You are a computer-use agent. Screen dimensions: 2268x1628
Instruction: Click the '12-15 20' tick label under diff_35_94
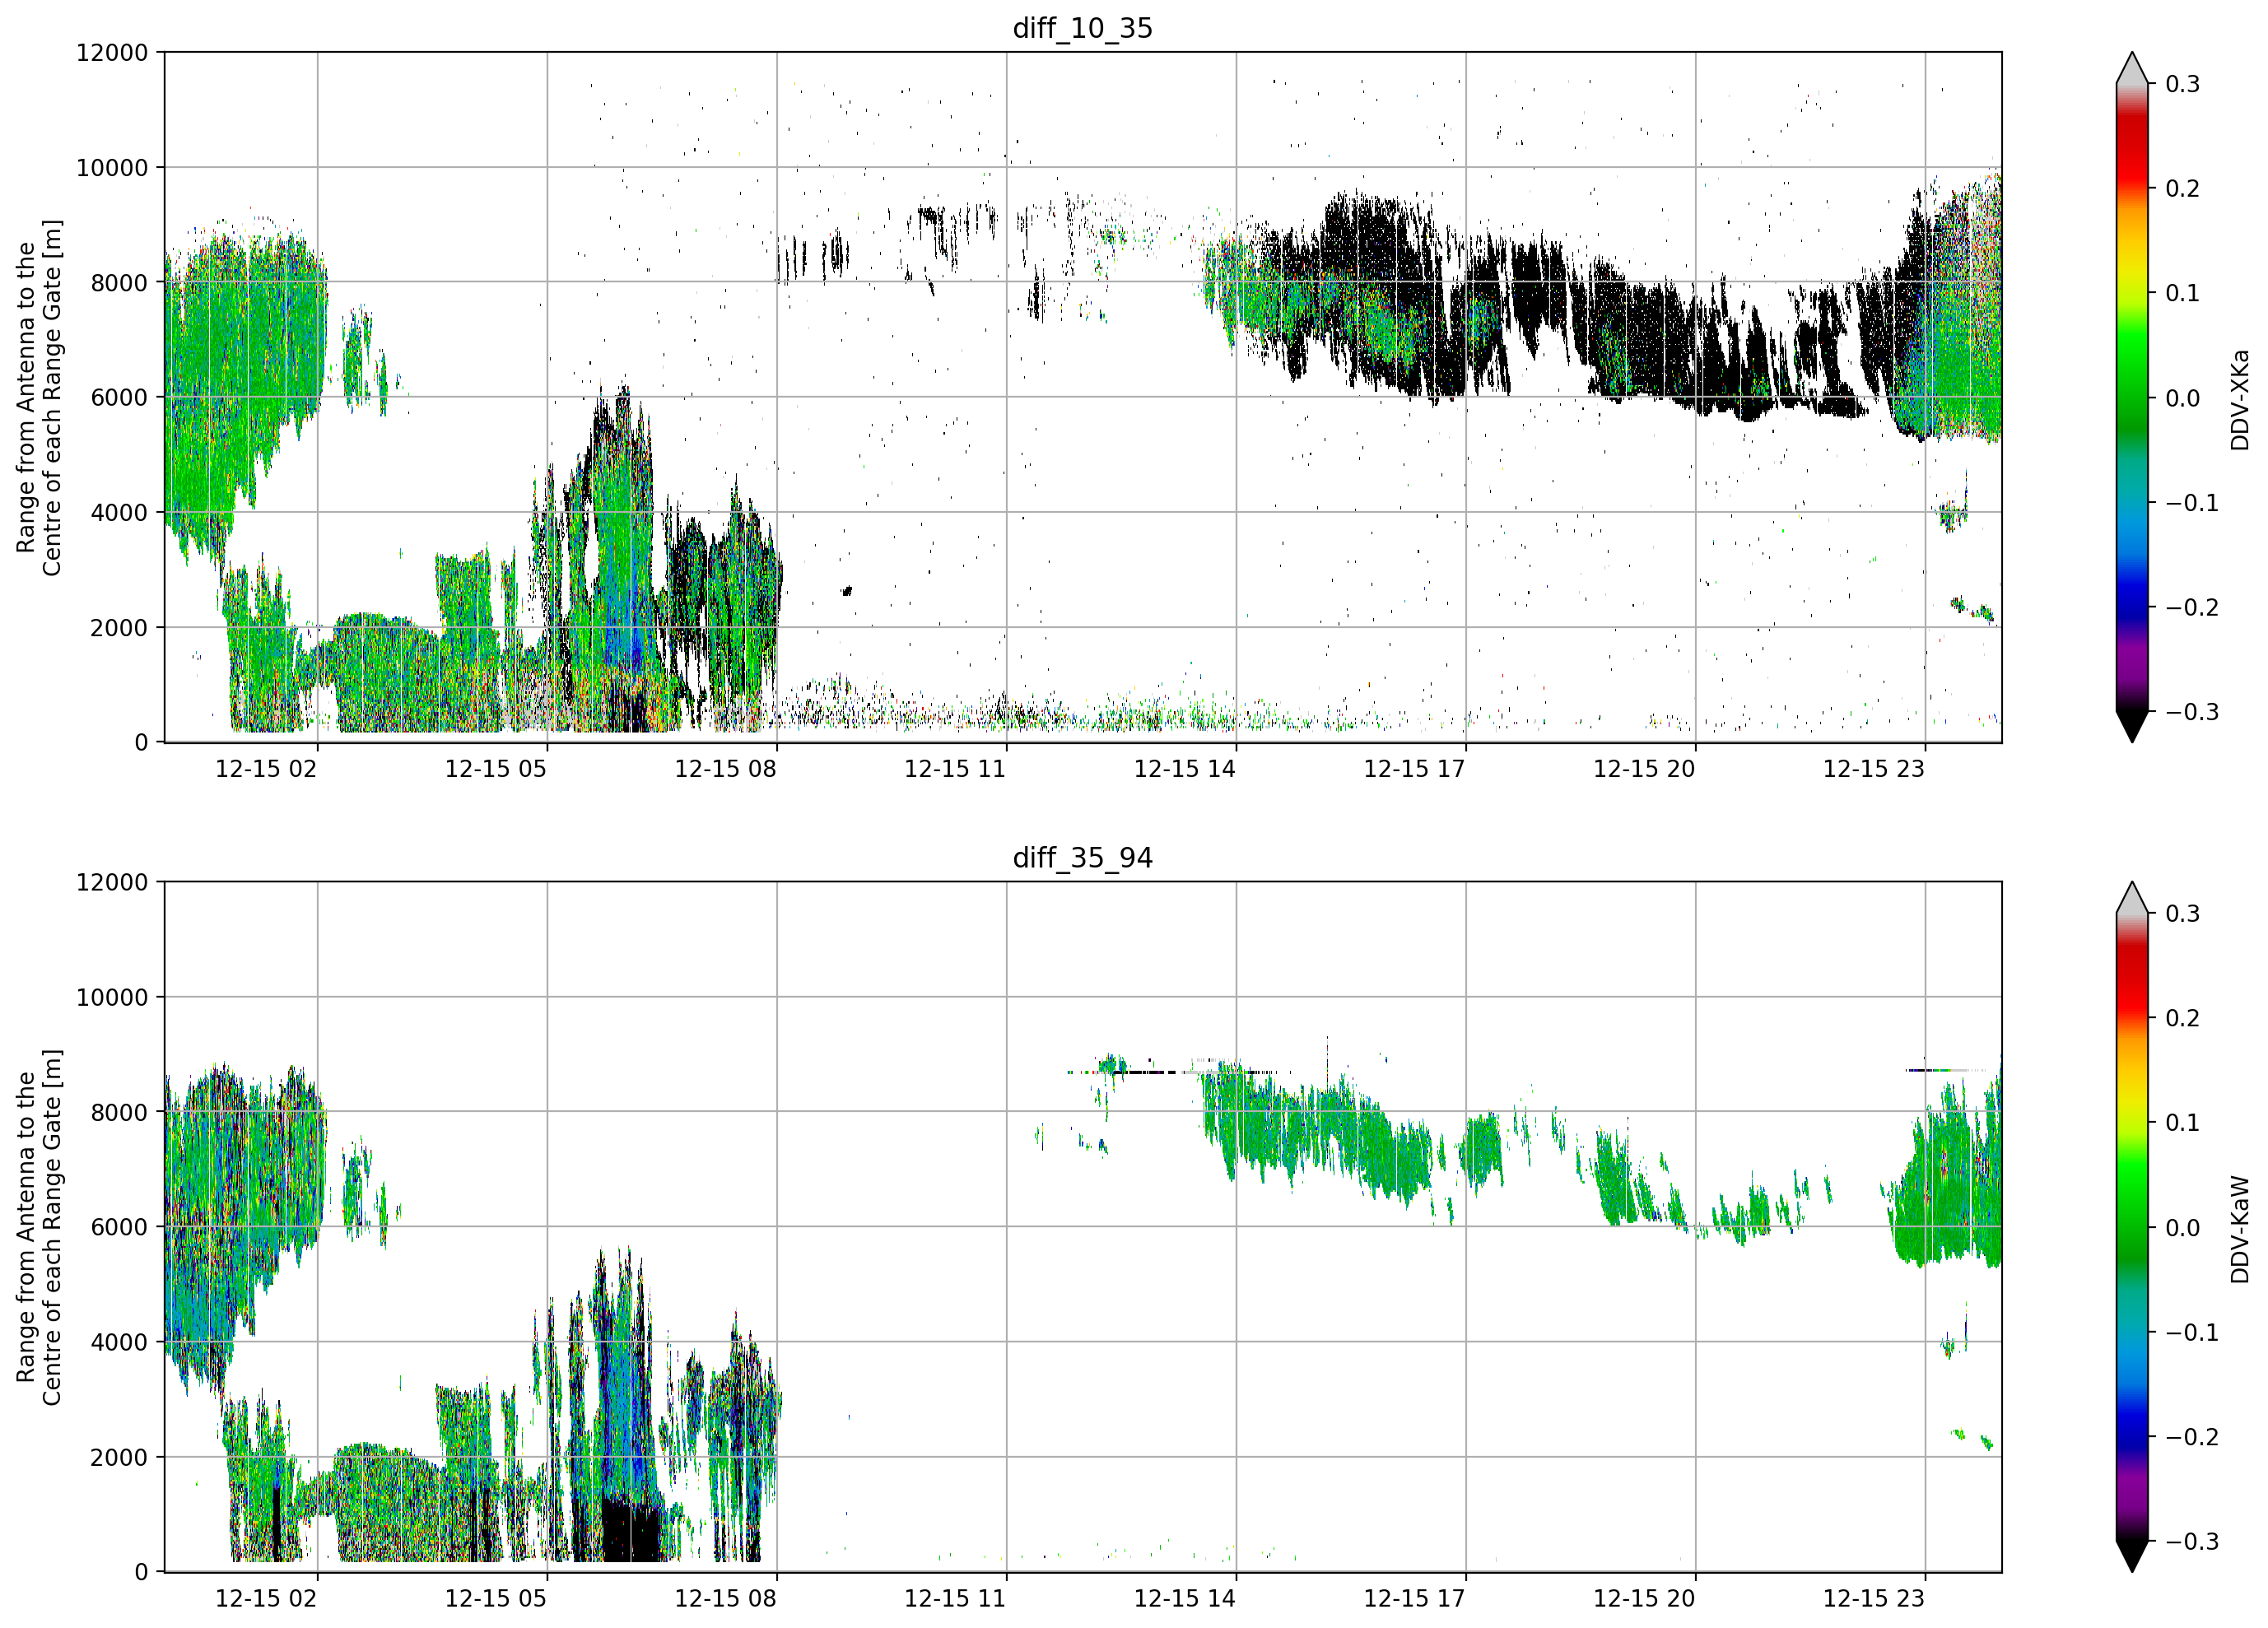pos(1644,1599)
